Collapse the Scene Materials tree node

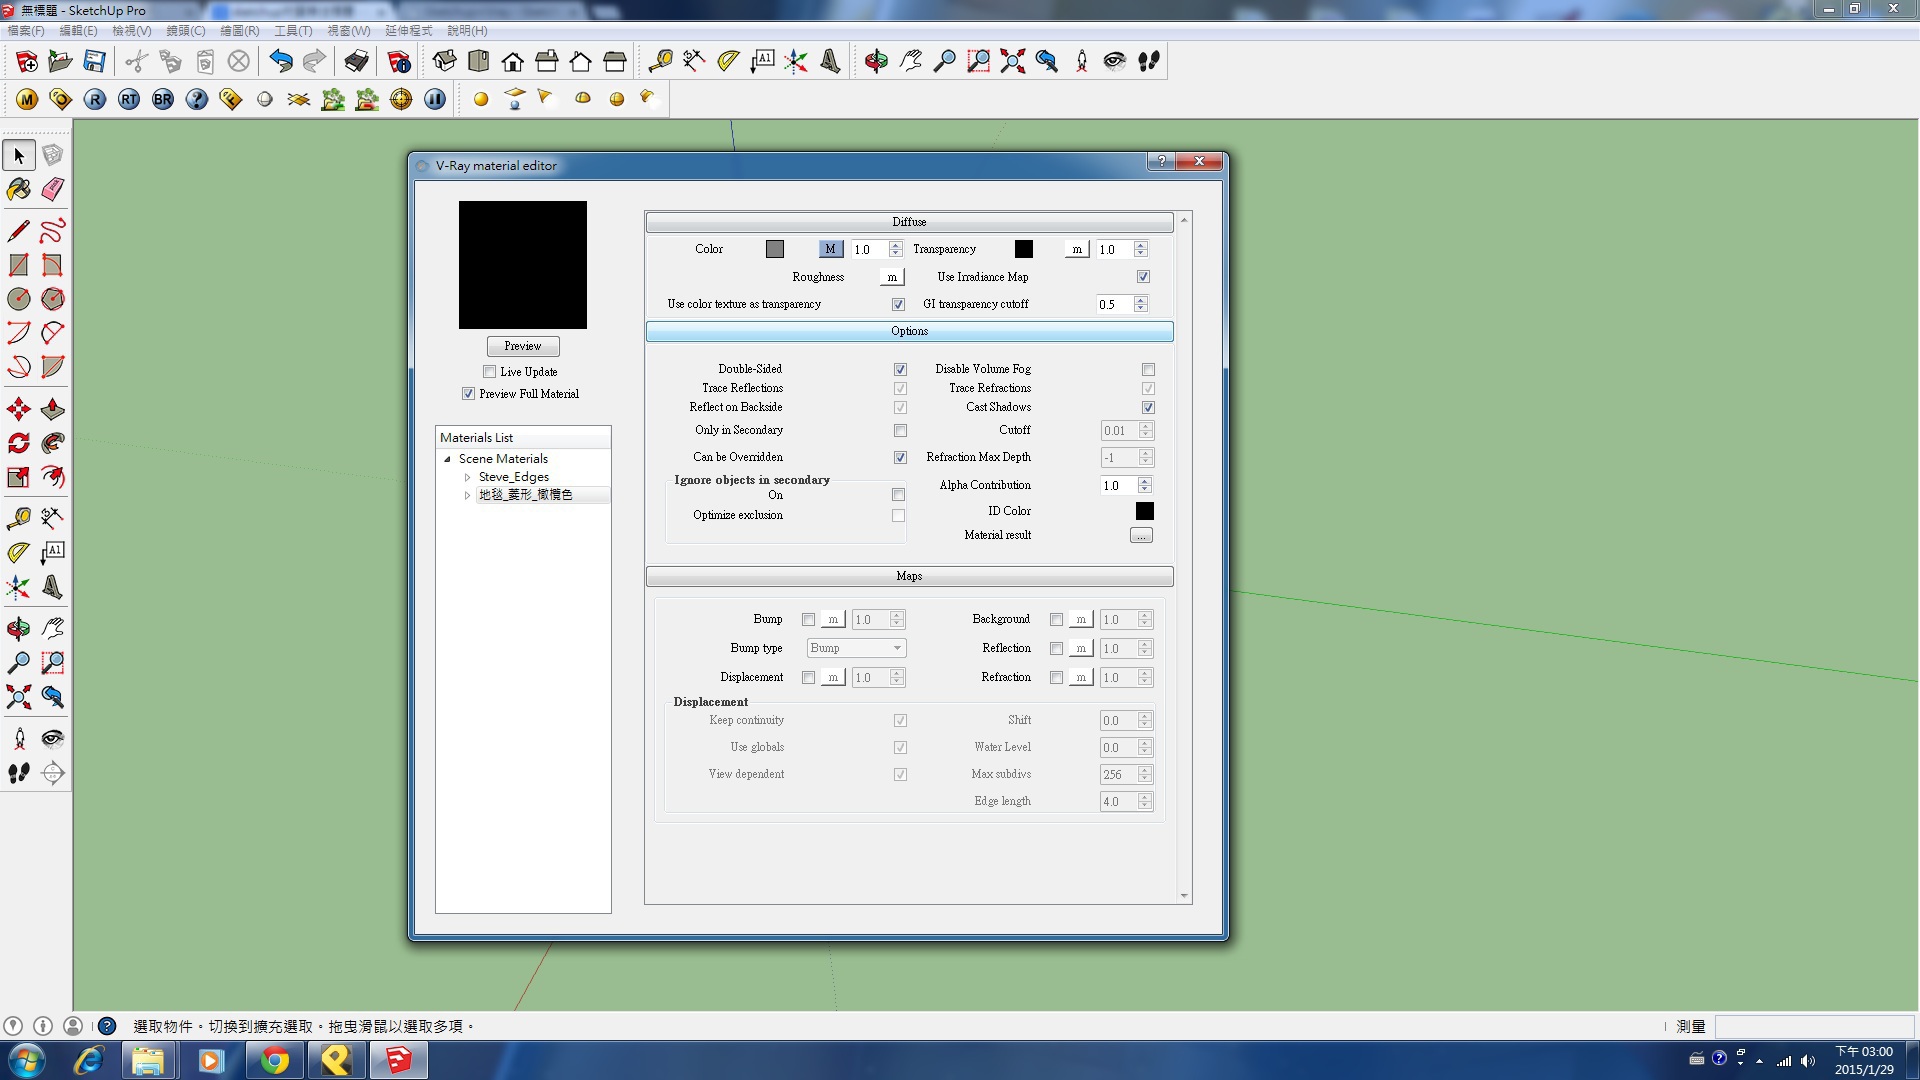click(447, 459)
